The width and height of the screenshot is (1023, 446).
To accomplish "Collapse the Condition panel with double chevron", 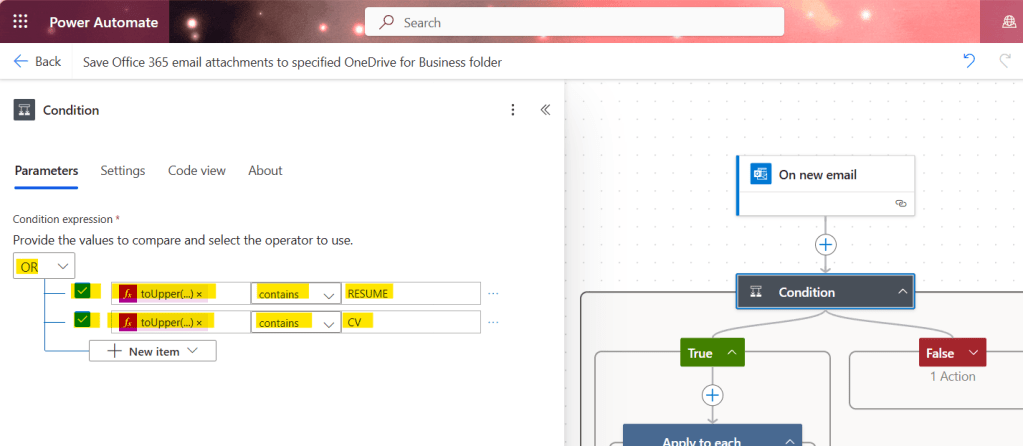I will [x=545, y=110].
